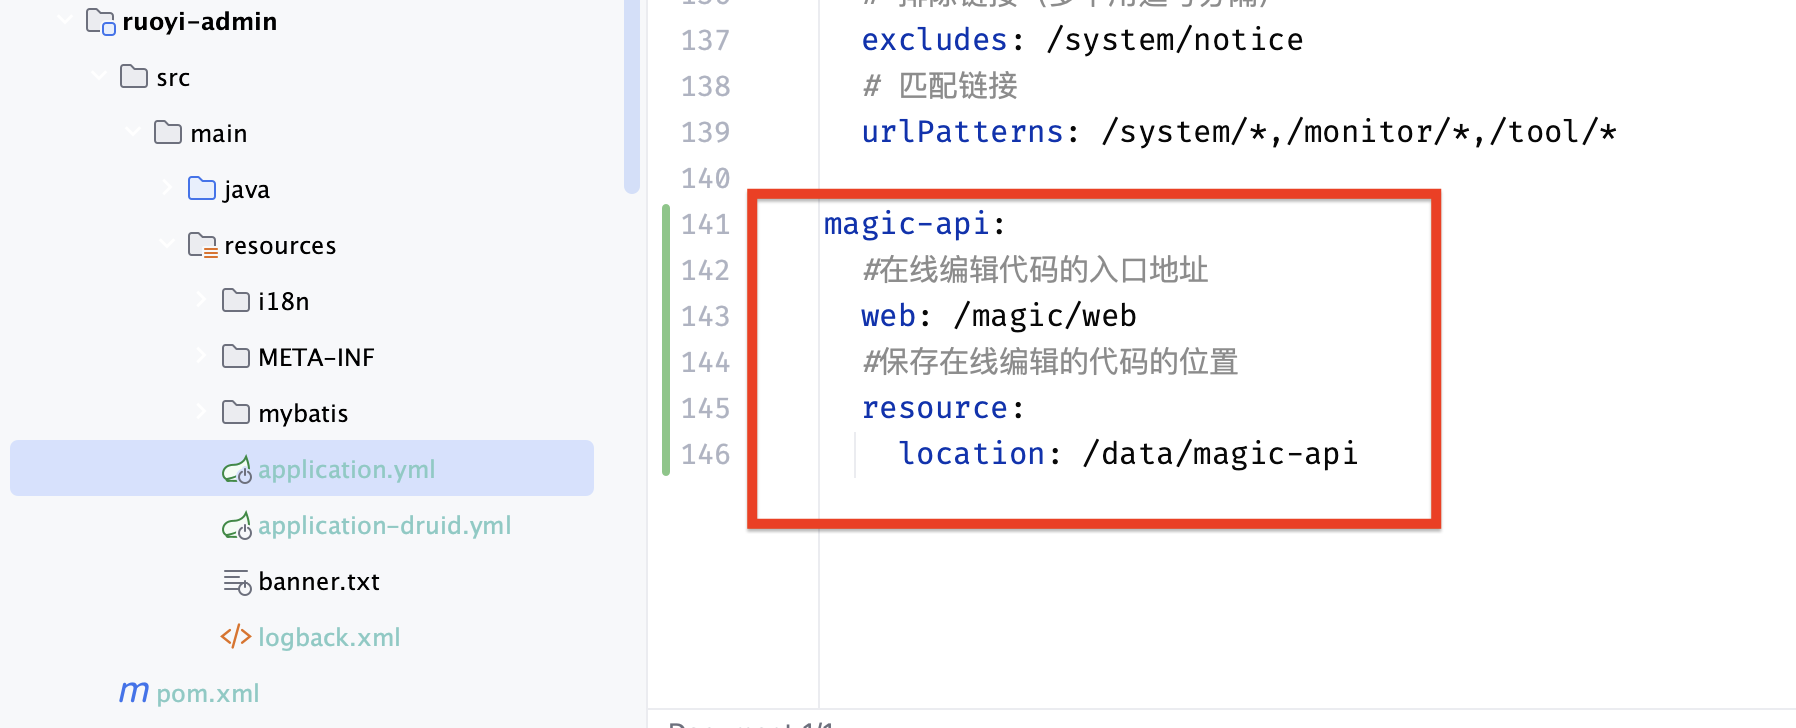Click the comment '# 匹配链接'
Screen dimensions: 1796x728
[941, 86]
